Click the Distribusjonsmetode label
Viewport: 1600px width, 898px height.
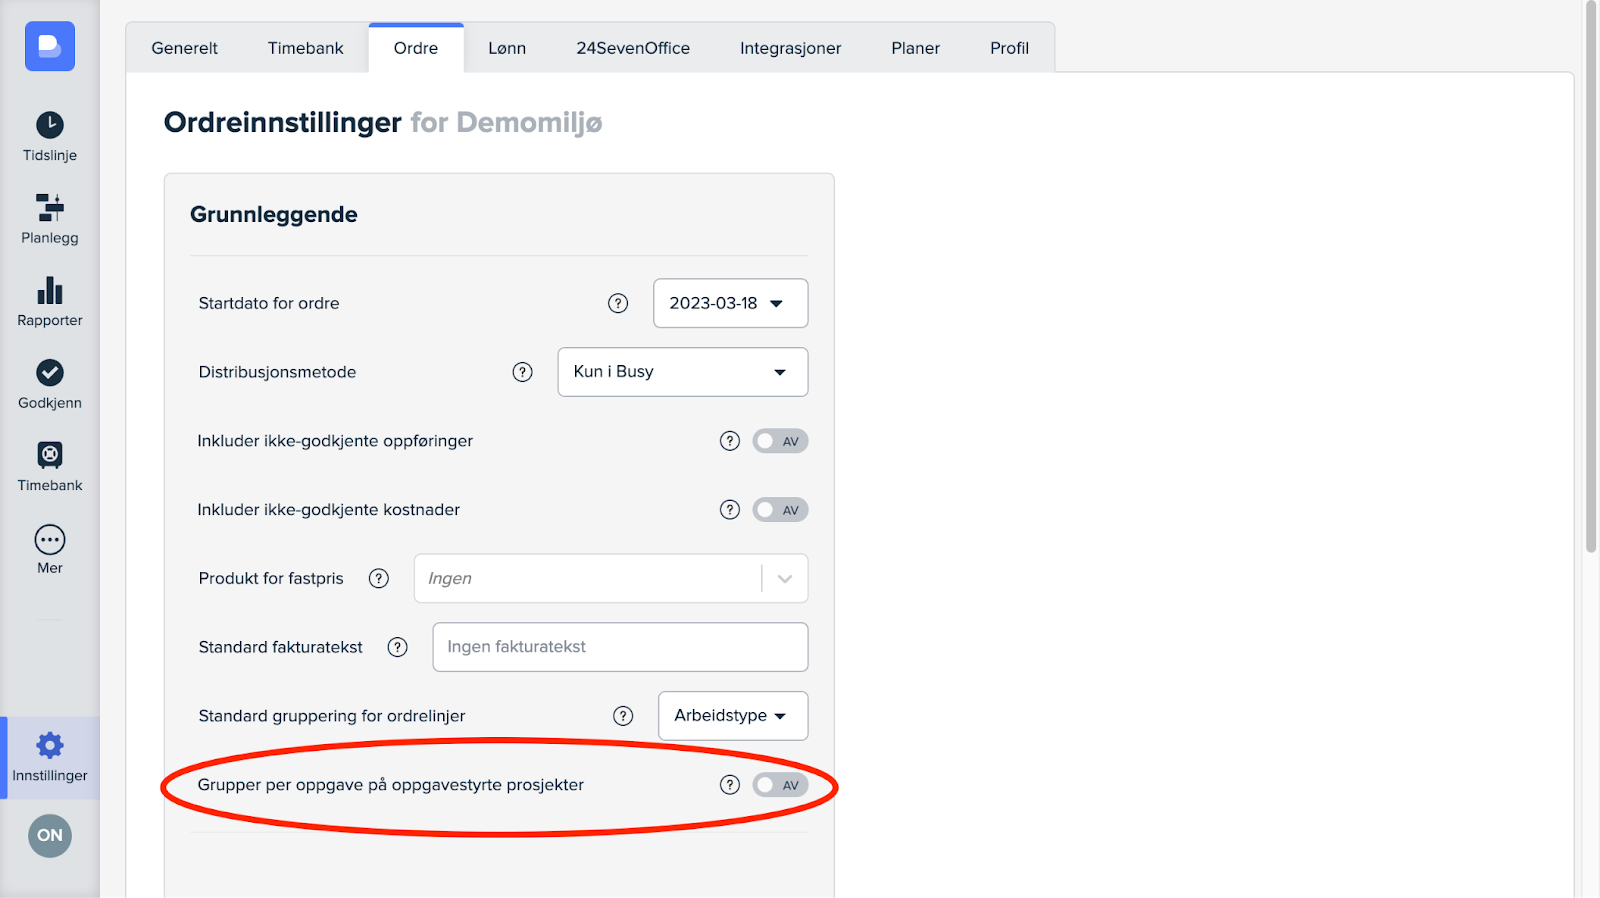click(277, 372)
